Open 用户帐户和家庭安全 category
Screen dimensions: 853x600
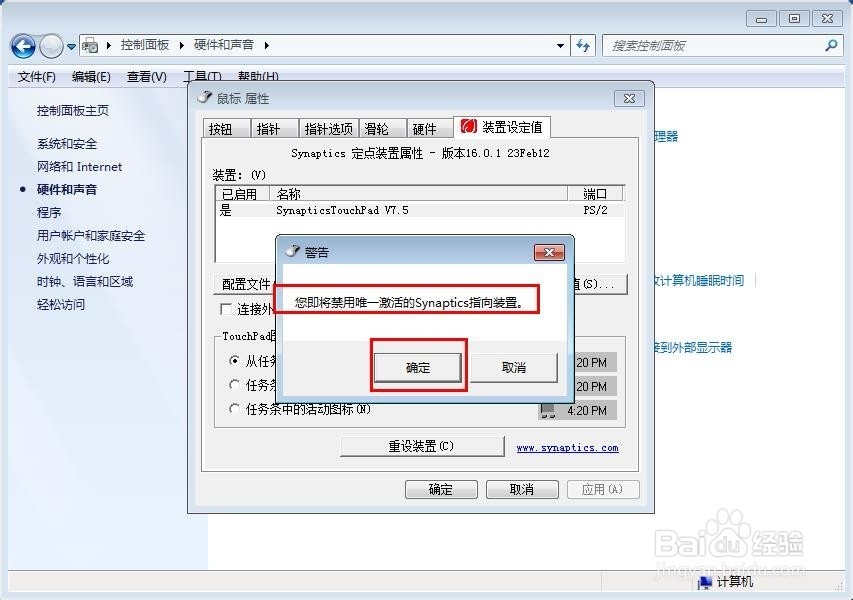tap(91, 236)
